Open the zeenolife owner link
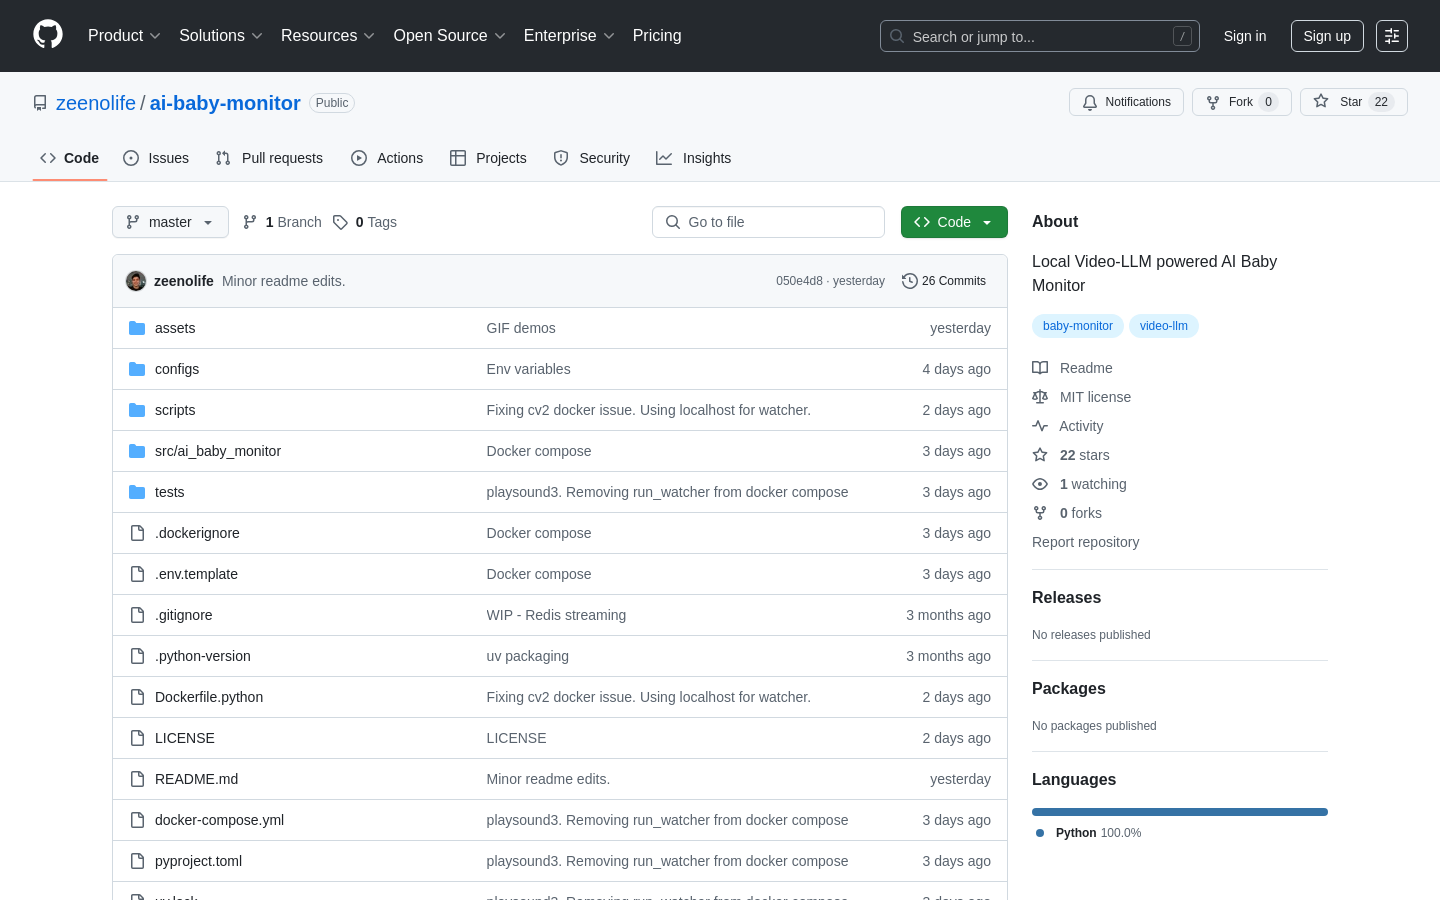Viewport: 1440px width, 900px height. (x=96, y=103)
